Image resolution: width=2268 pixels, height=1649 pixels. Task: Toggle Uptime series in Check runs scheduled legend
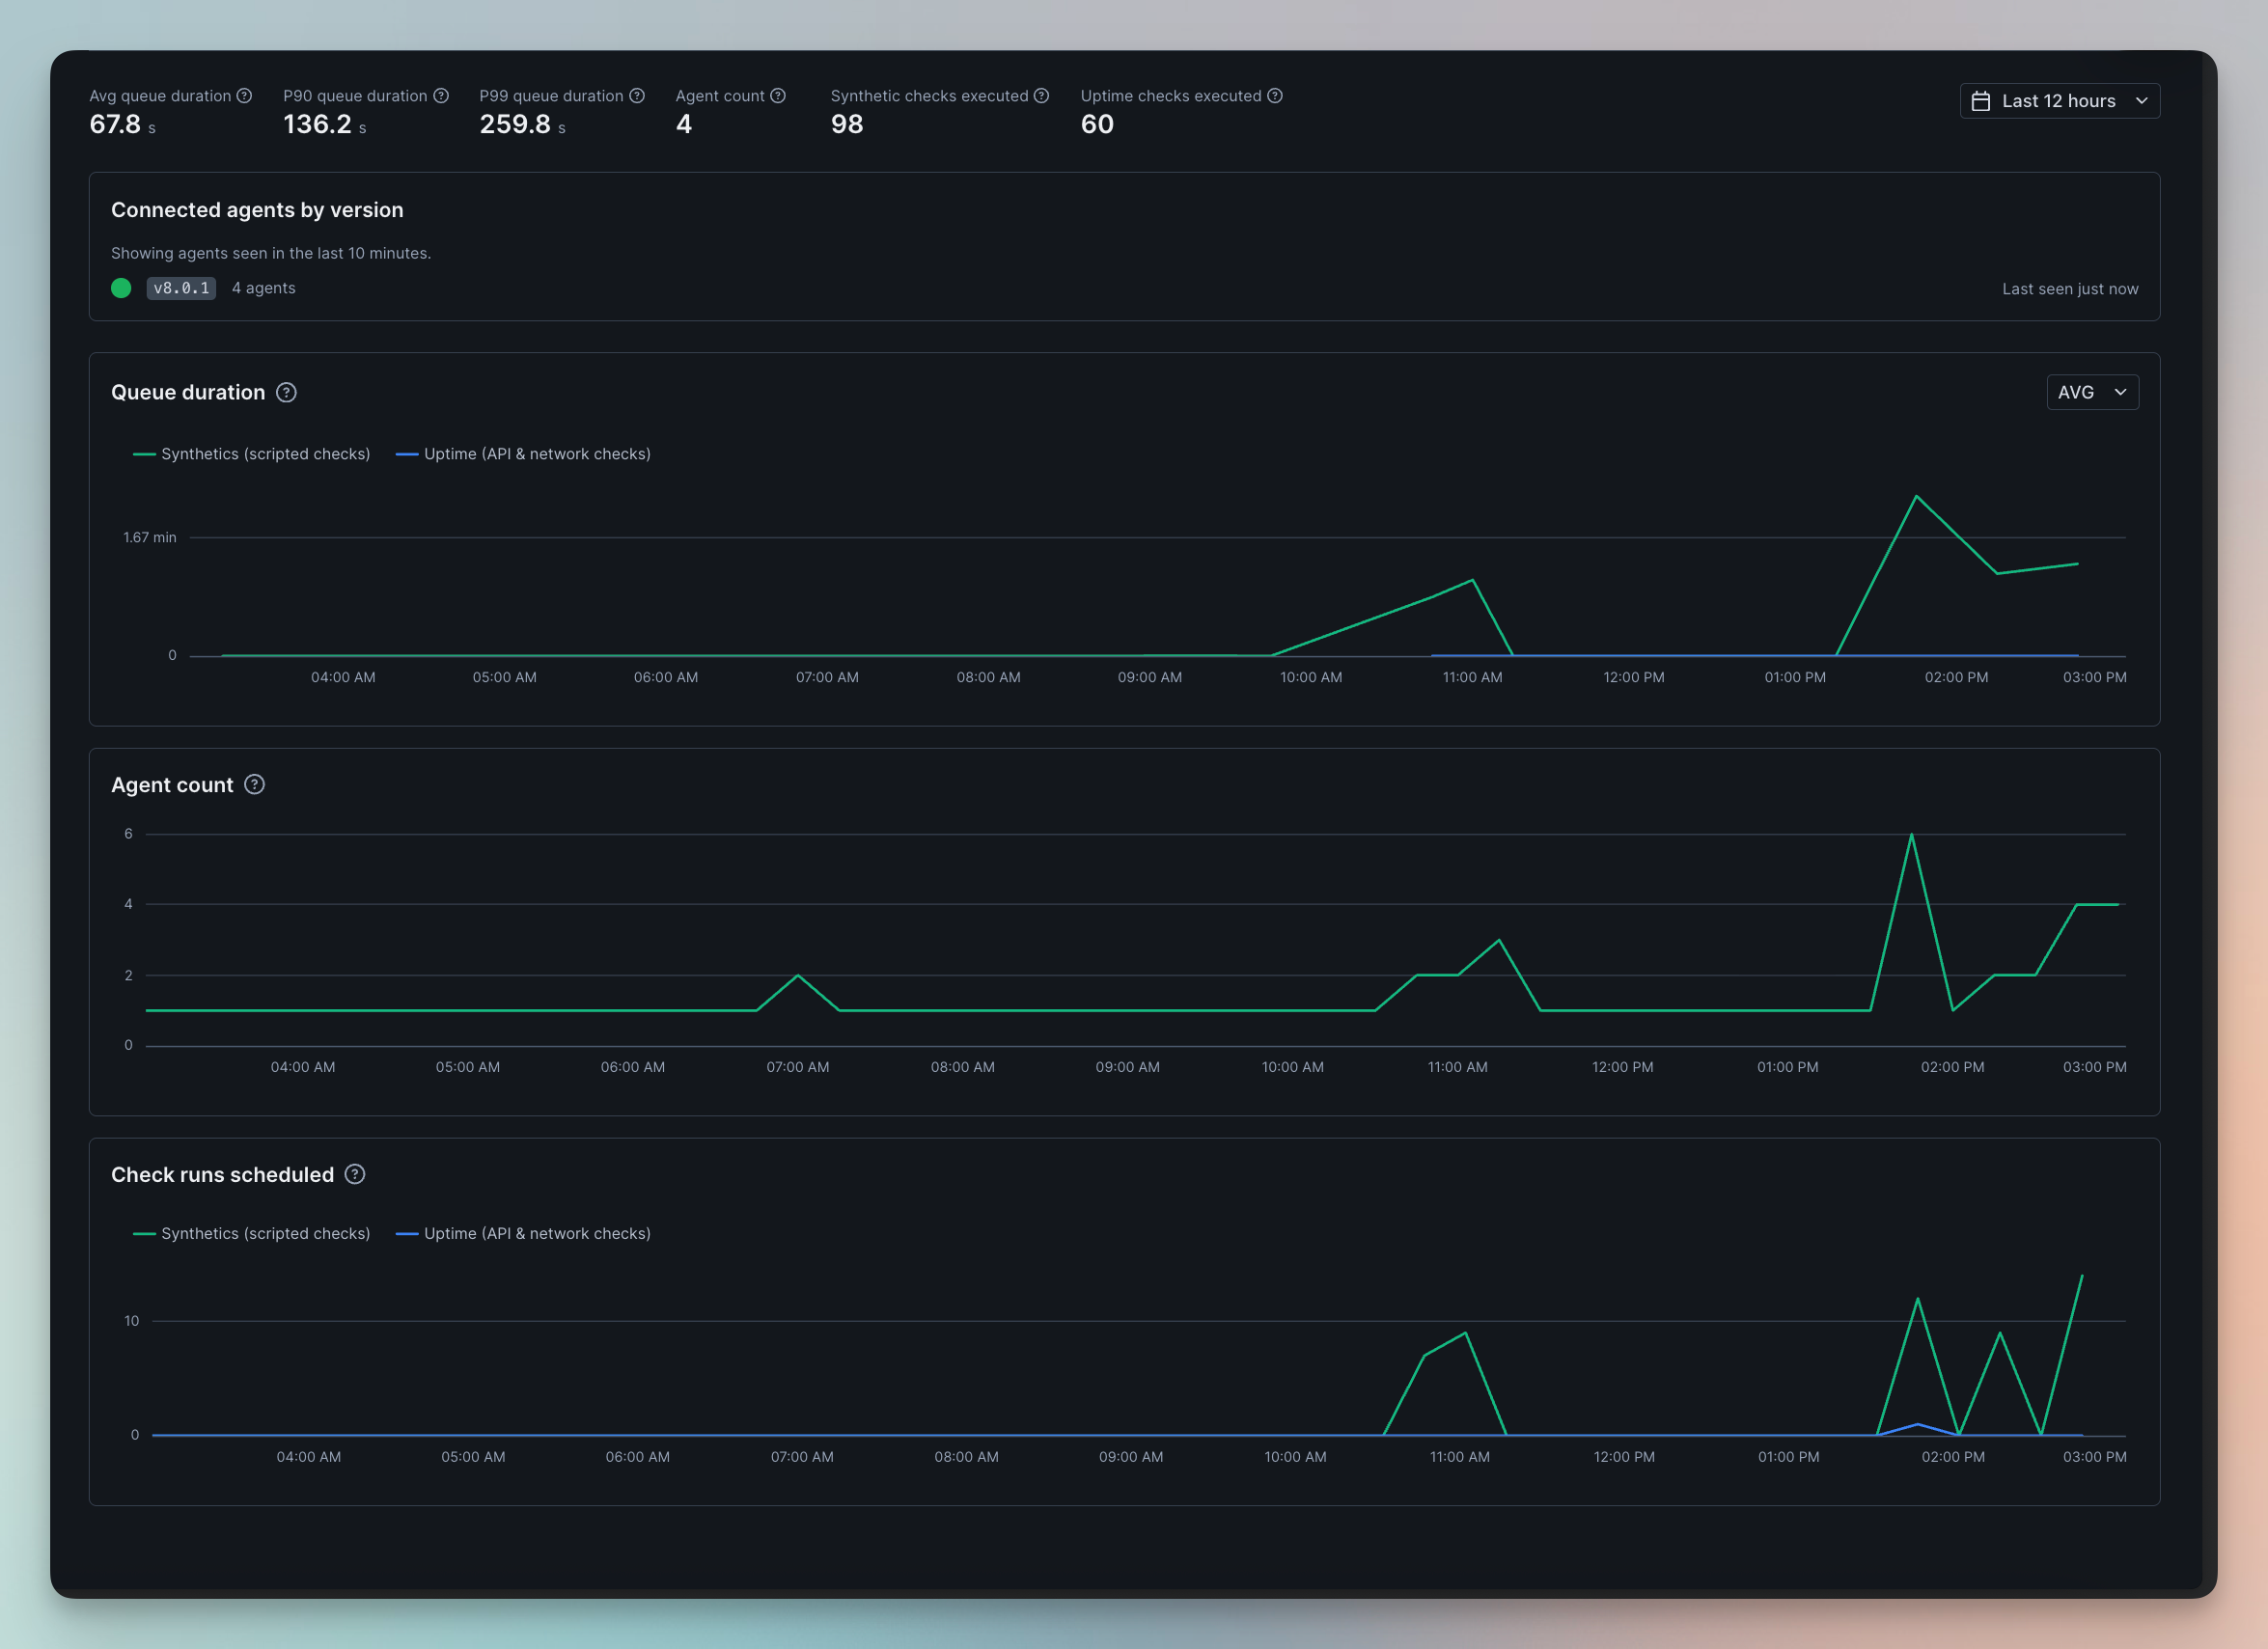pyautogui.click(x=523, y=1234)
